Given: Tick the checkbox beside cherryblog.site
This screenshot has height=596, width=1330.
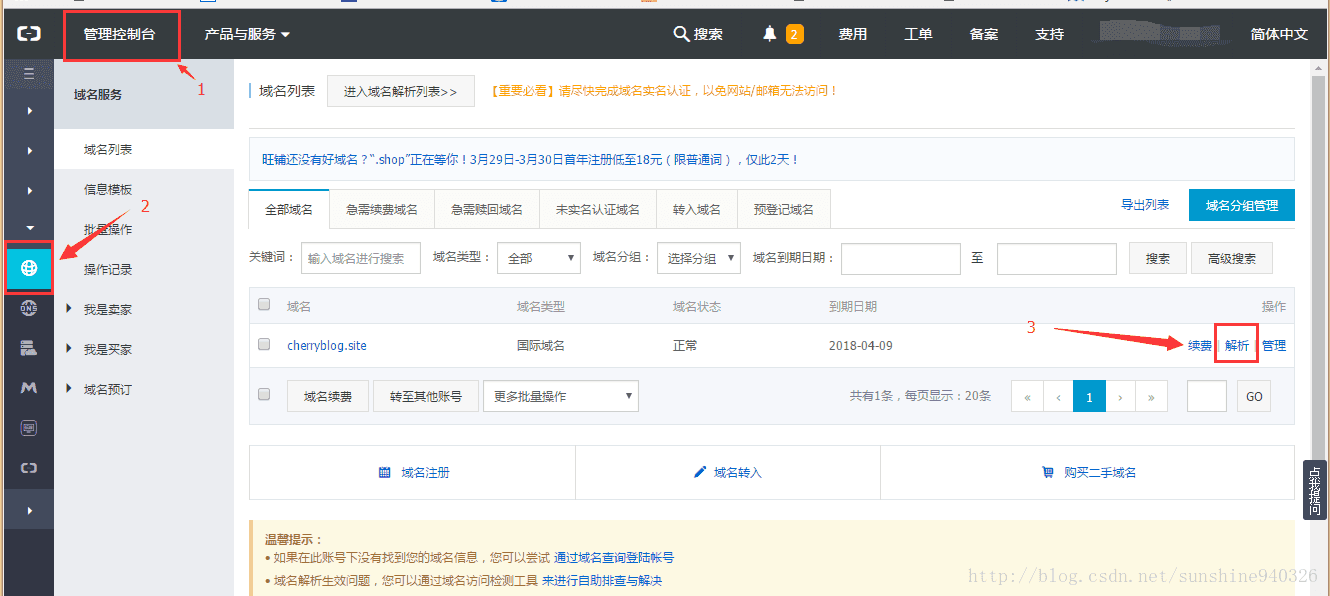Looking at the screenshot, I should pos(263,344).
